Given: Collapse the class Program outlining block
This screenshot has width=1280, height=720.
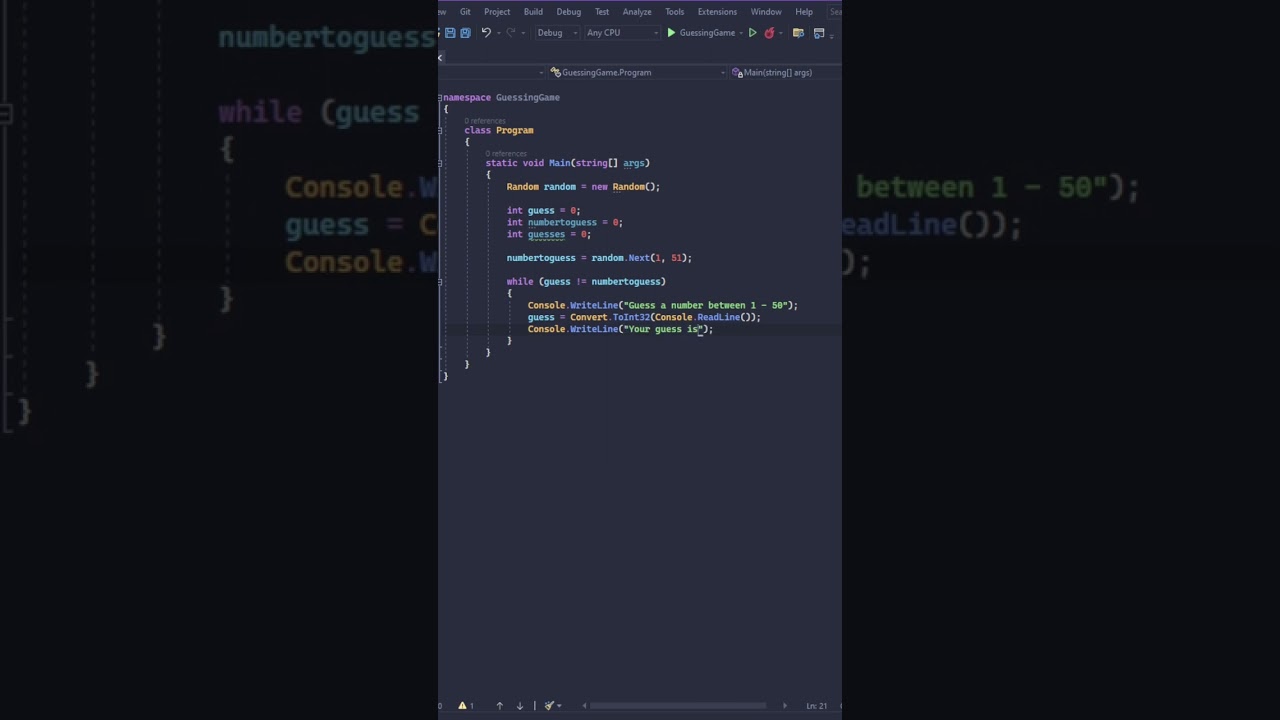Looking at the screenshot, I should (x=441, y=130).
